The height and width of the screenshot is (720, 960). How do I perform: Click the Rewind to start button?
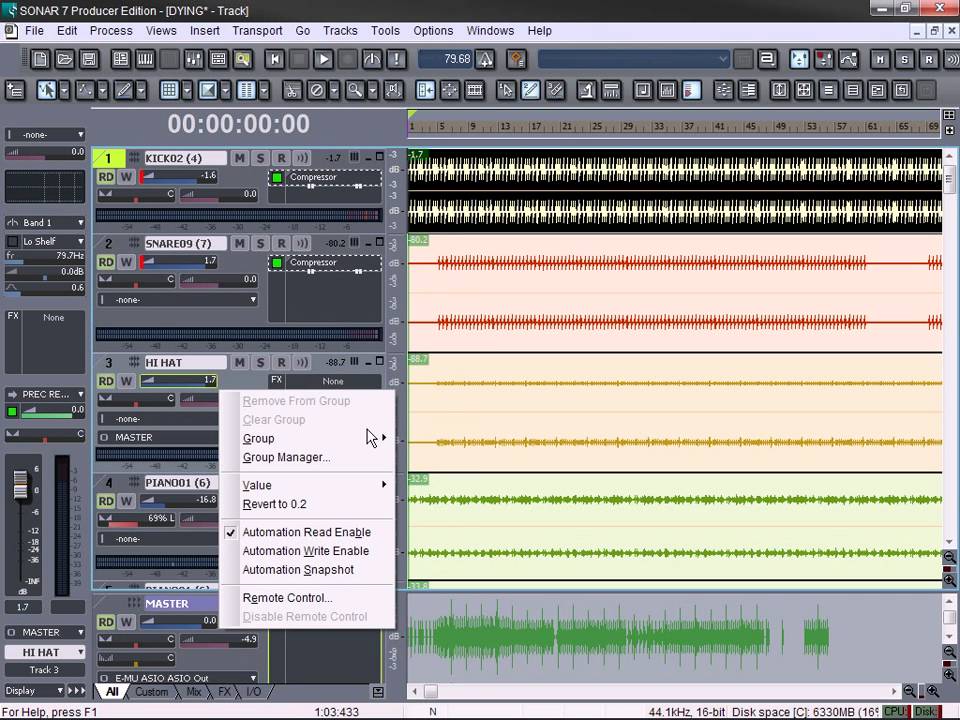click(275, 60)
